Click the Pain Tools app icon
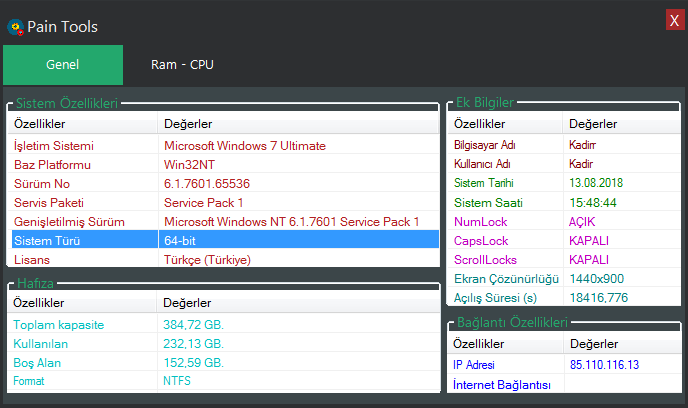688x408 pixels. (15, 27)
